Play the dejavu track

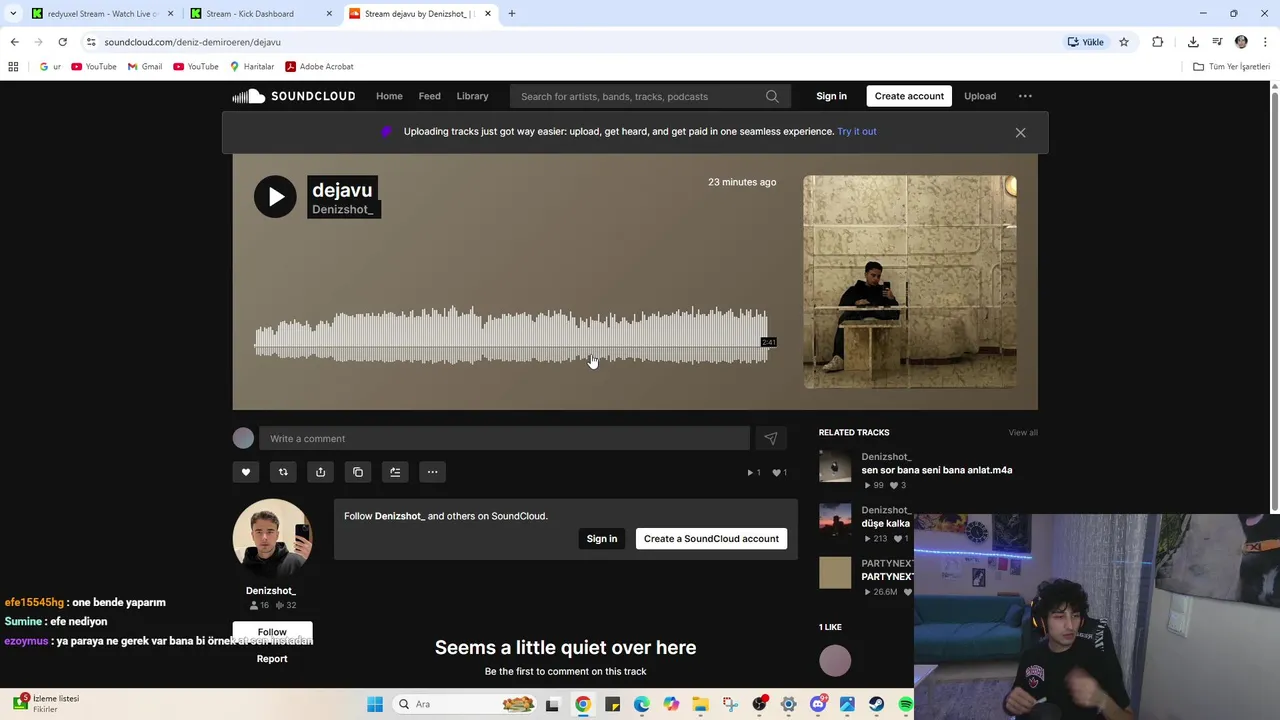click(275, 196)
